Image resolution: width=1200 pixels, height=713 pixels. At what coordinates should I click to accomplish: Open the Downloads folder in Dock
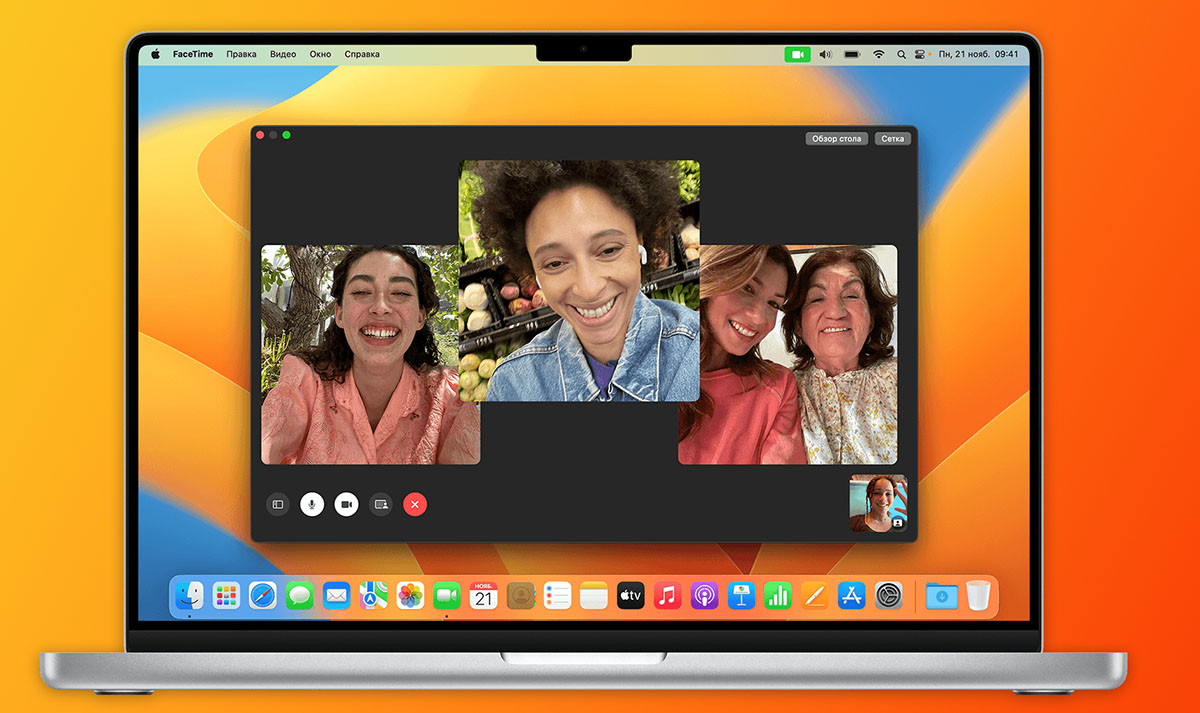coord(941,596)
